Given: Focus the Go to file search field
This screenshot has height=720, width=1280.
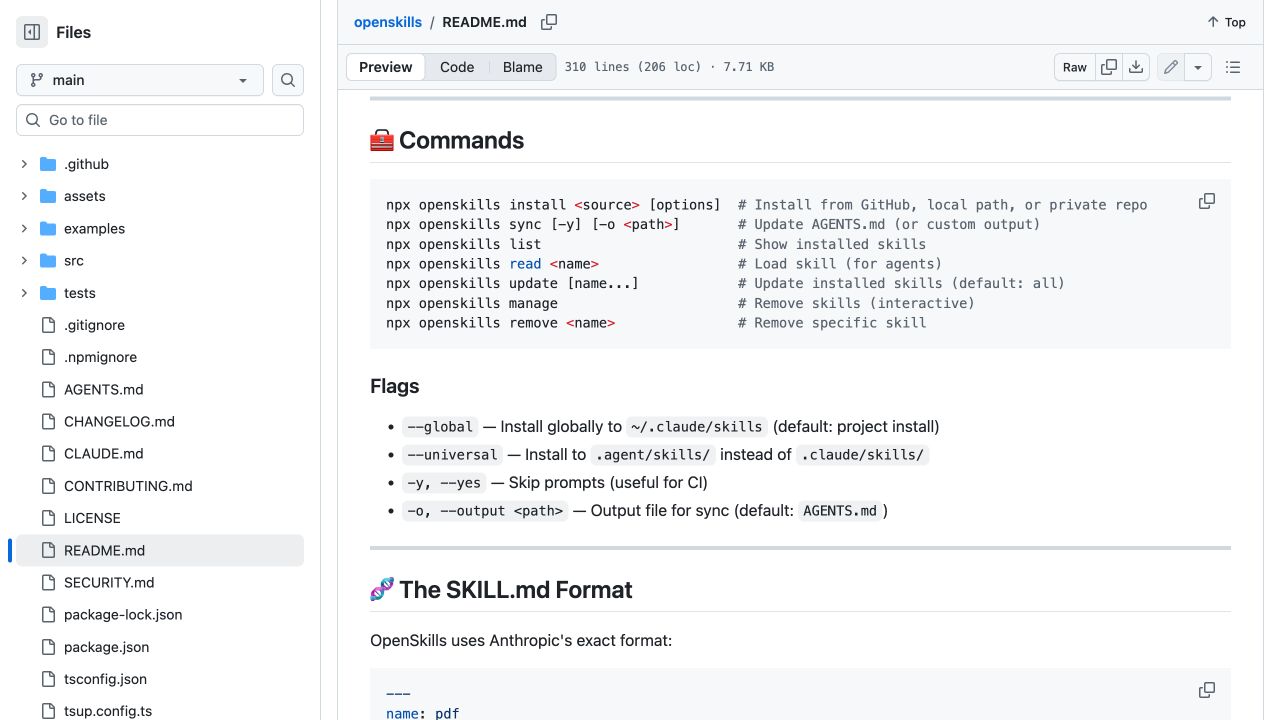Looking at the screenshot, I should 160,120.
